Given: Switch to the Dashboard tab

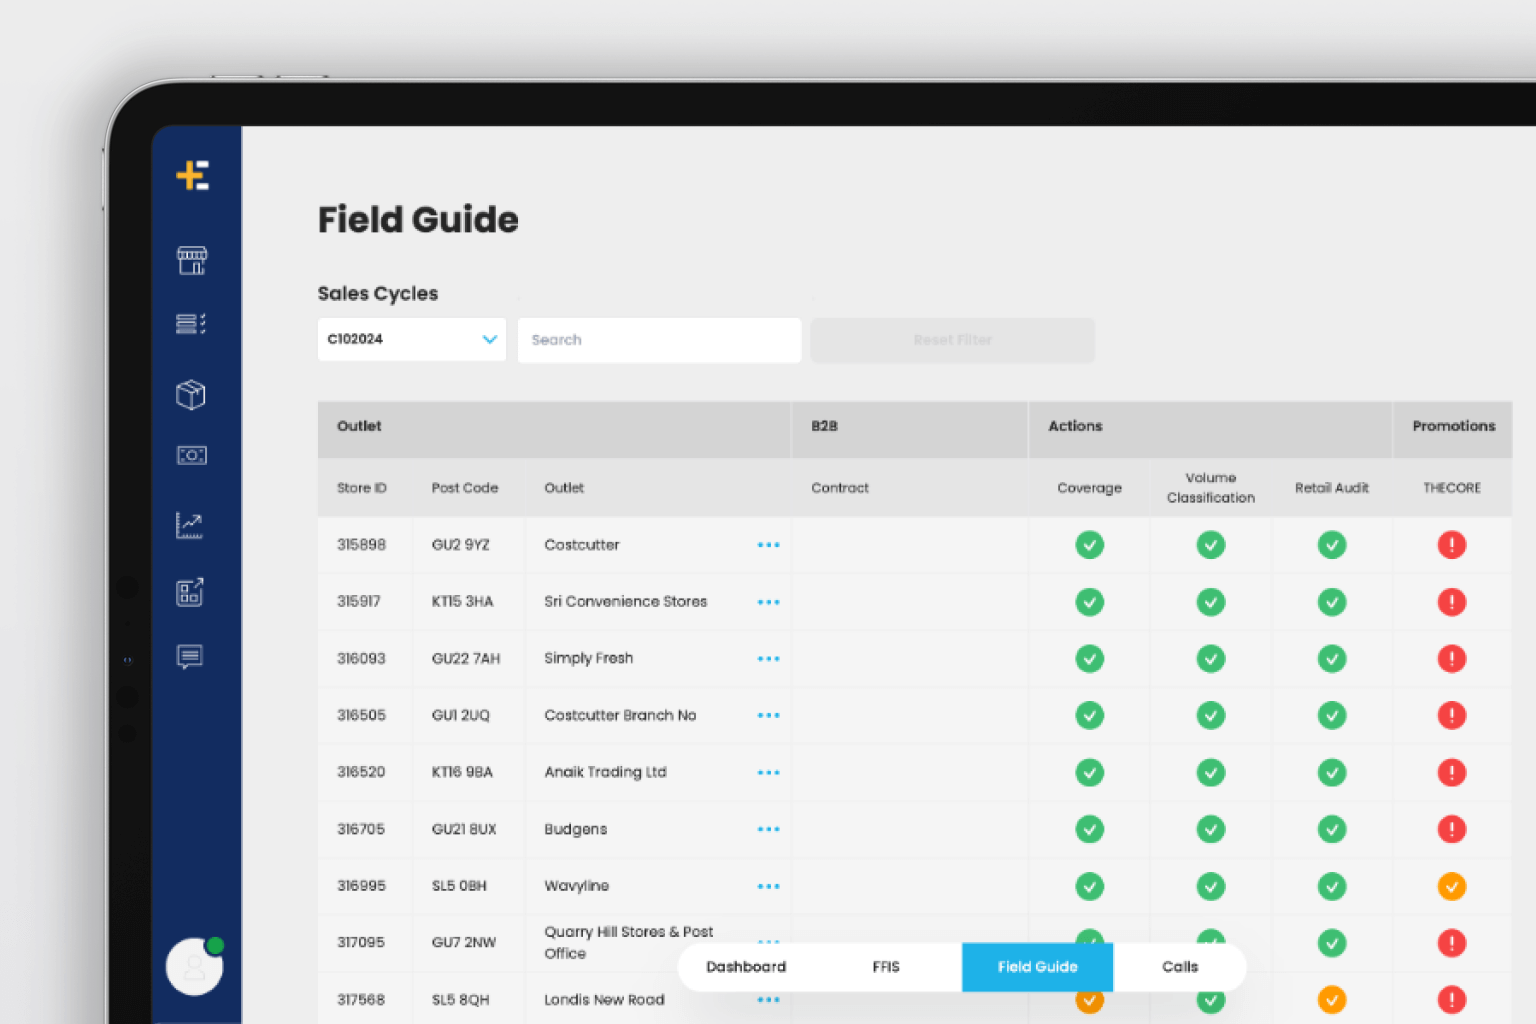Looking at the screenshot, I should 746,967.
